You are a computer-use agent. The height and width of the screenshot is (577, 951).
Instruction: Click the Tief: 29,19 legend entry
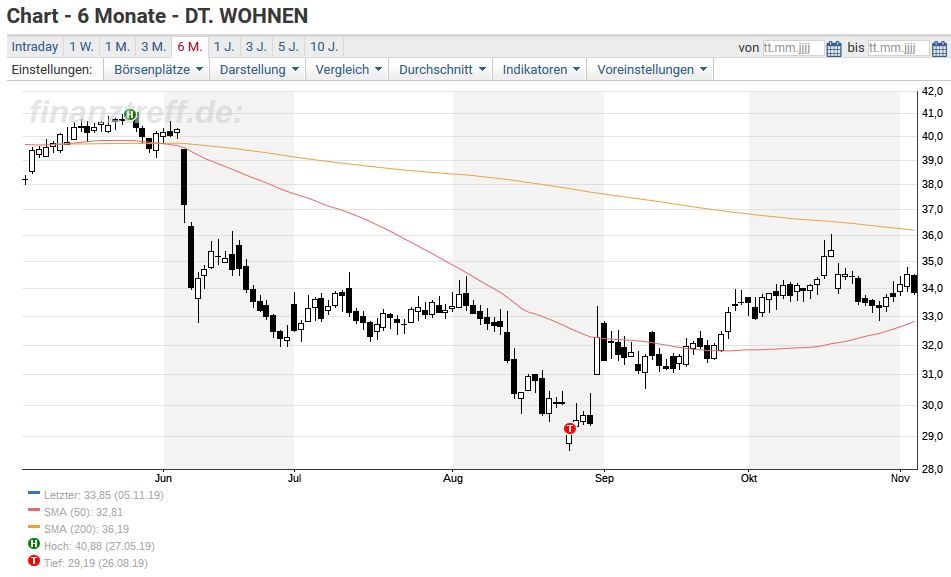tap(95, 563)
